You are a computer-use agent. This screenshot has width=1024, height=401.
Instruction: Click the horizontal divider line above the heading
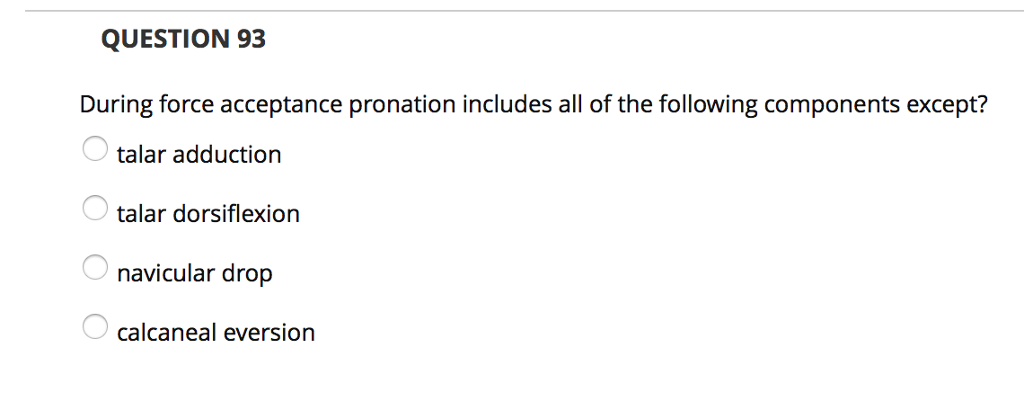click(512, 11)
